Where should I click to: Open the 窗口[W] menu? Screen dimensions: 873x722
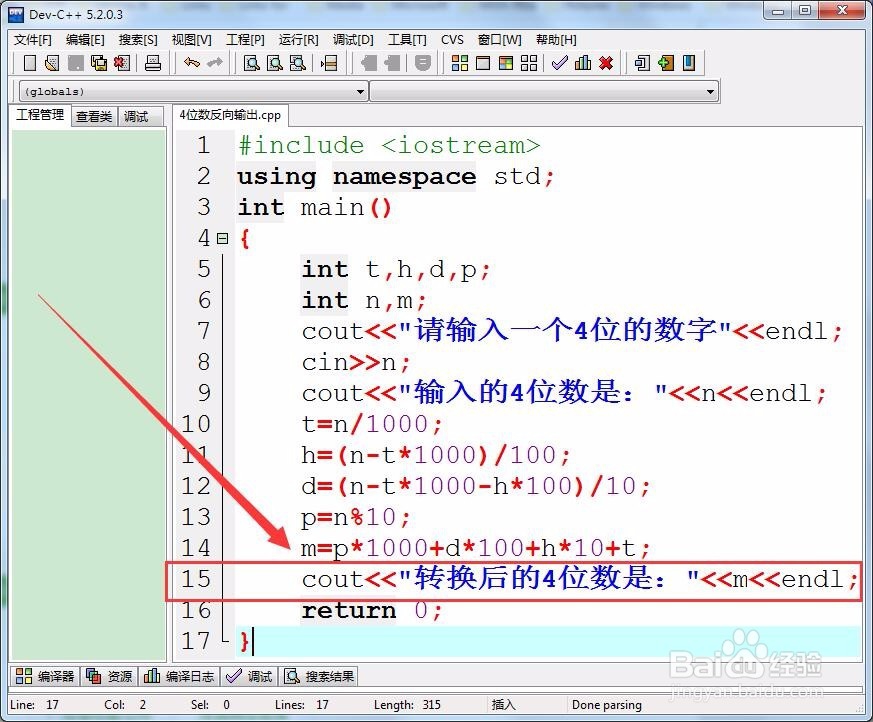tap(499, 40)
